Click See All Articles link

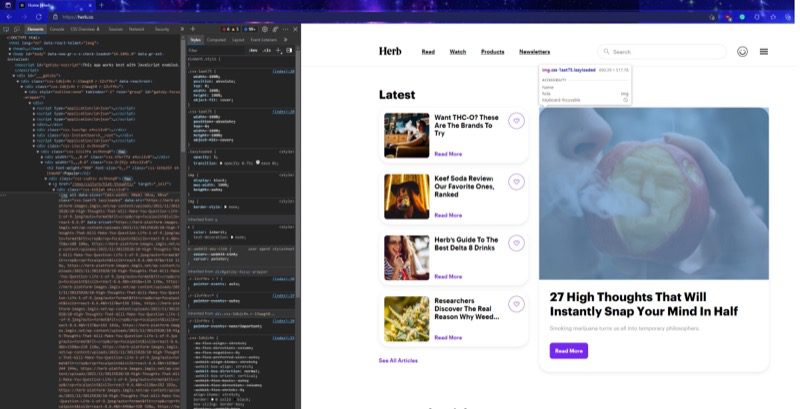coord(398,361)
